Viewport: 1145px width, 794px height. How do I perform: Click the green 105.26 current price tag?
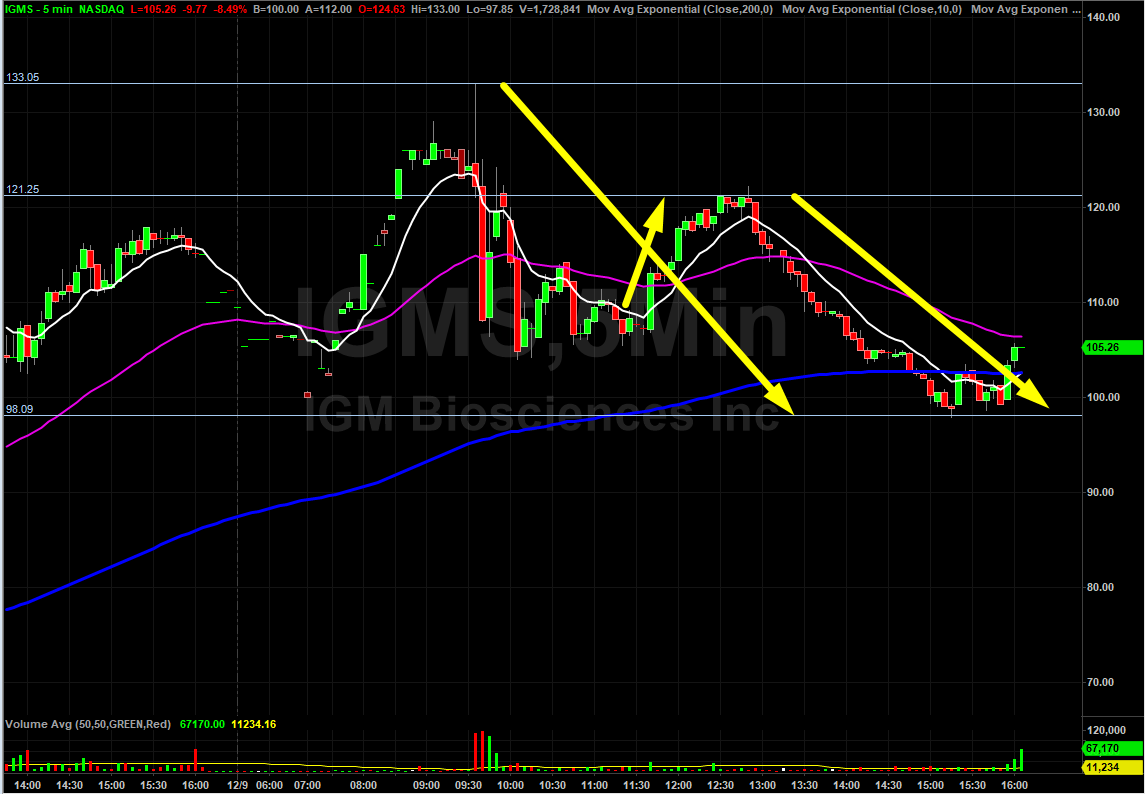[x=1108, y=347]
